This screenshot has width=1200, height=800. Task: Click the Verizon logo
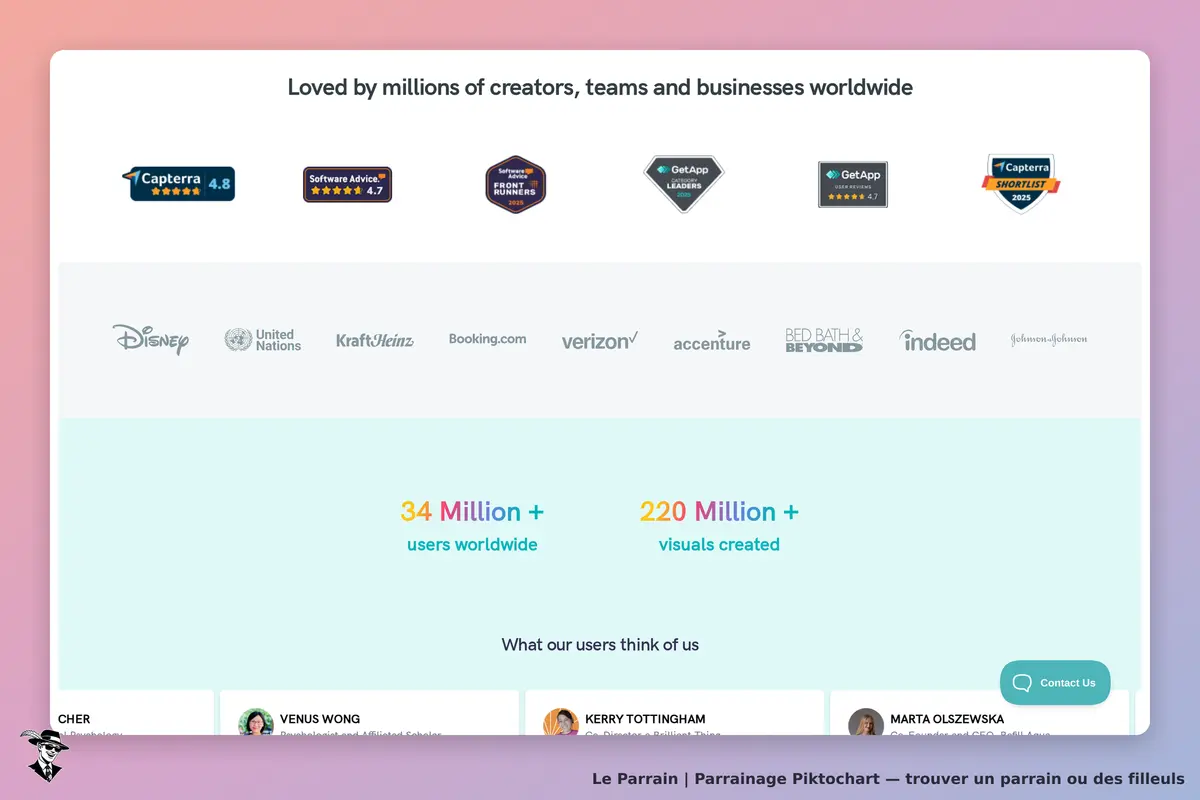[x=600, y=341]
